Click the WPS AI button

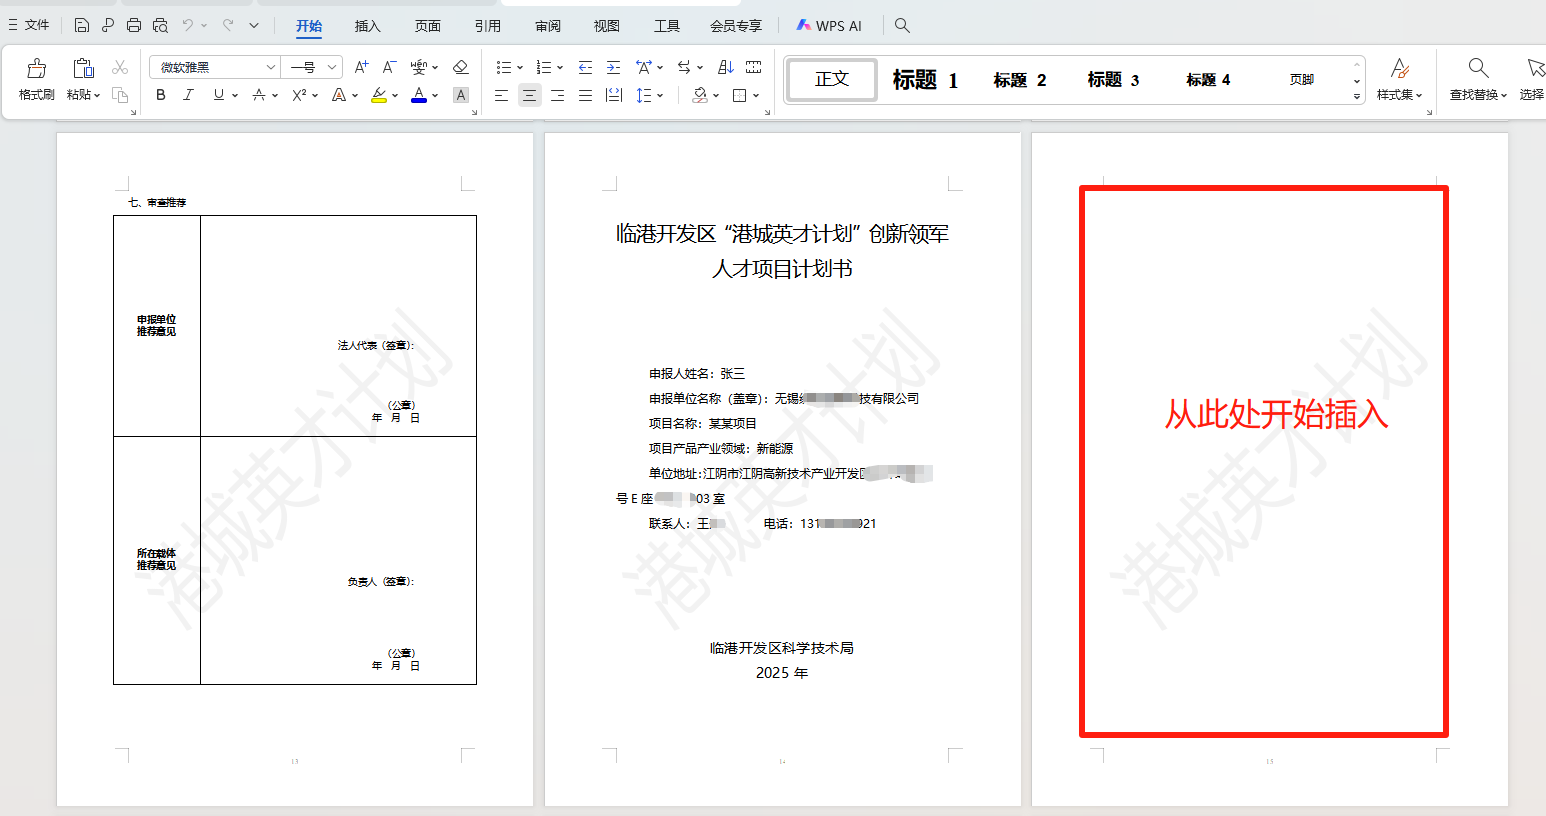(x=829, y=26)
